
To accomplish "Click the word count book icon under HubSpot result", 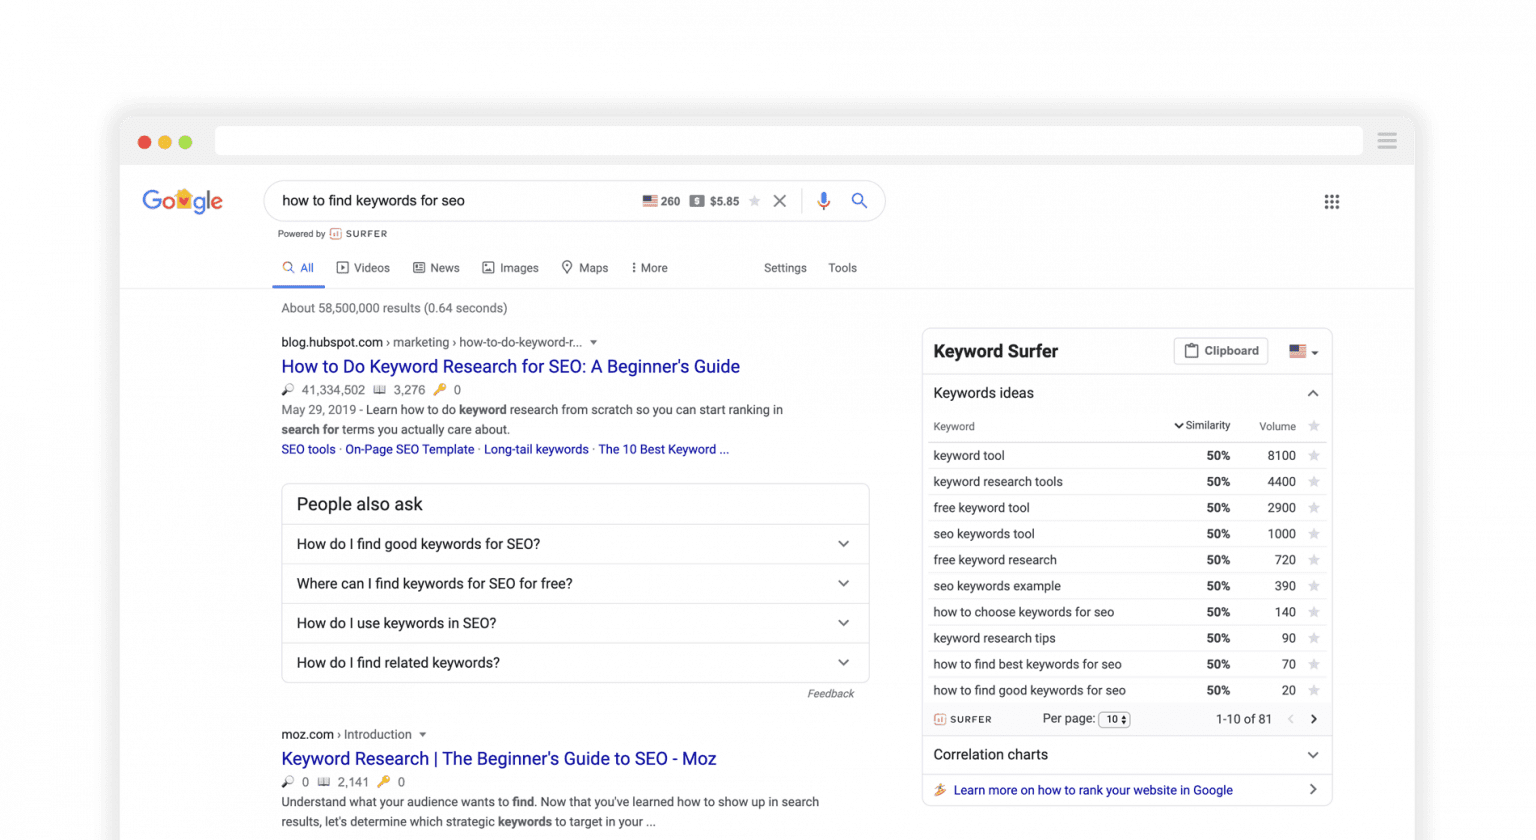I will [x=380, y=390].
